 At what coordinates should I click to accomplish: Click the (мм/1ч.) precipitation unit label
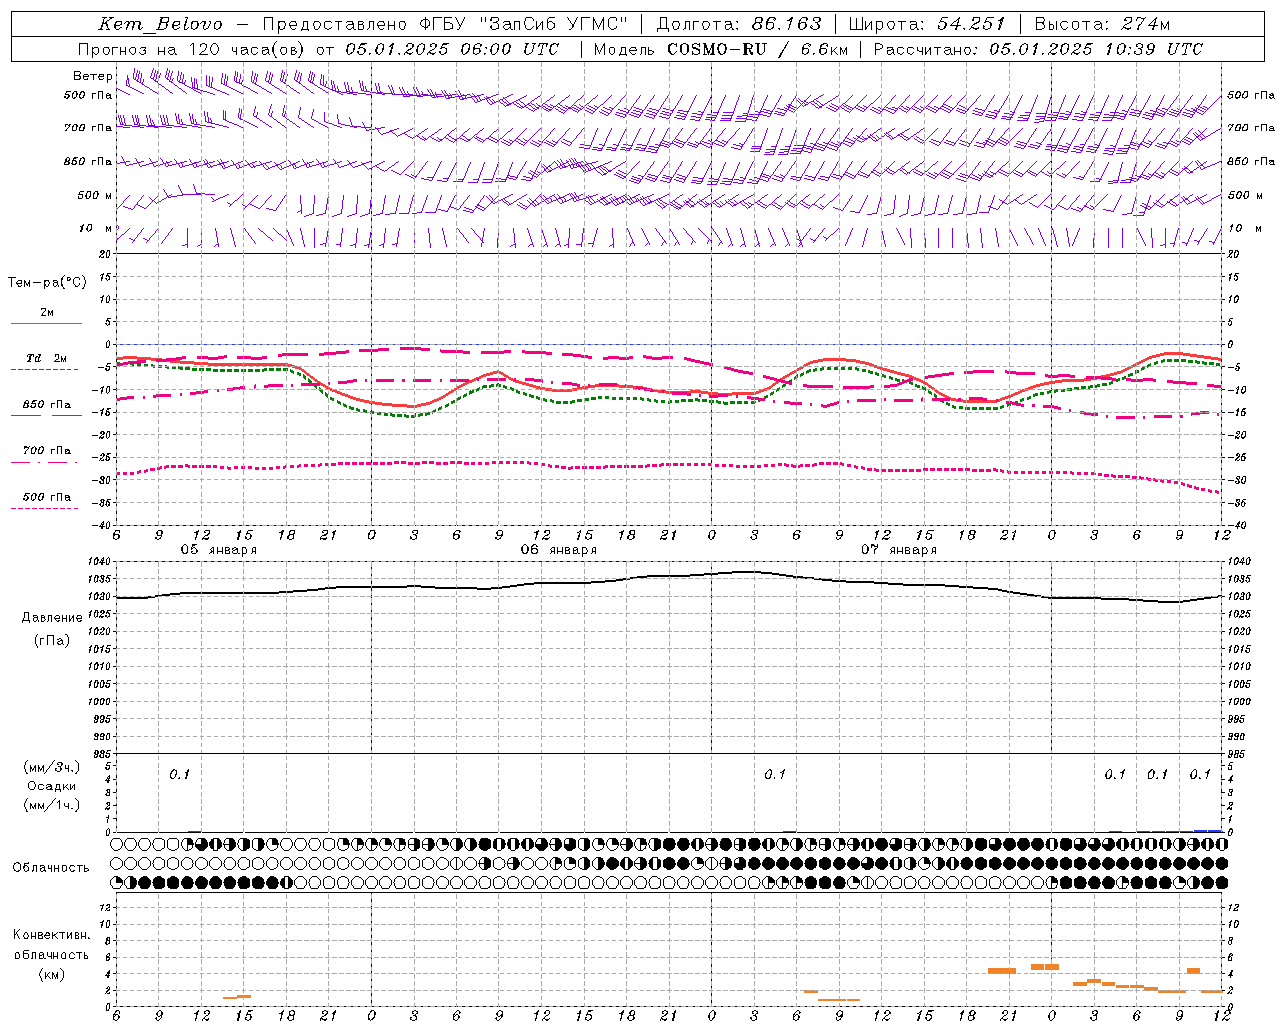[x=52, y=805]
